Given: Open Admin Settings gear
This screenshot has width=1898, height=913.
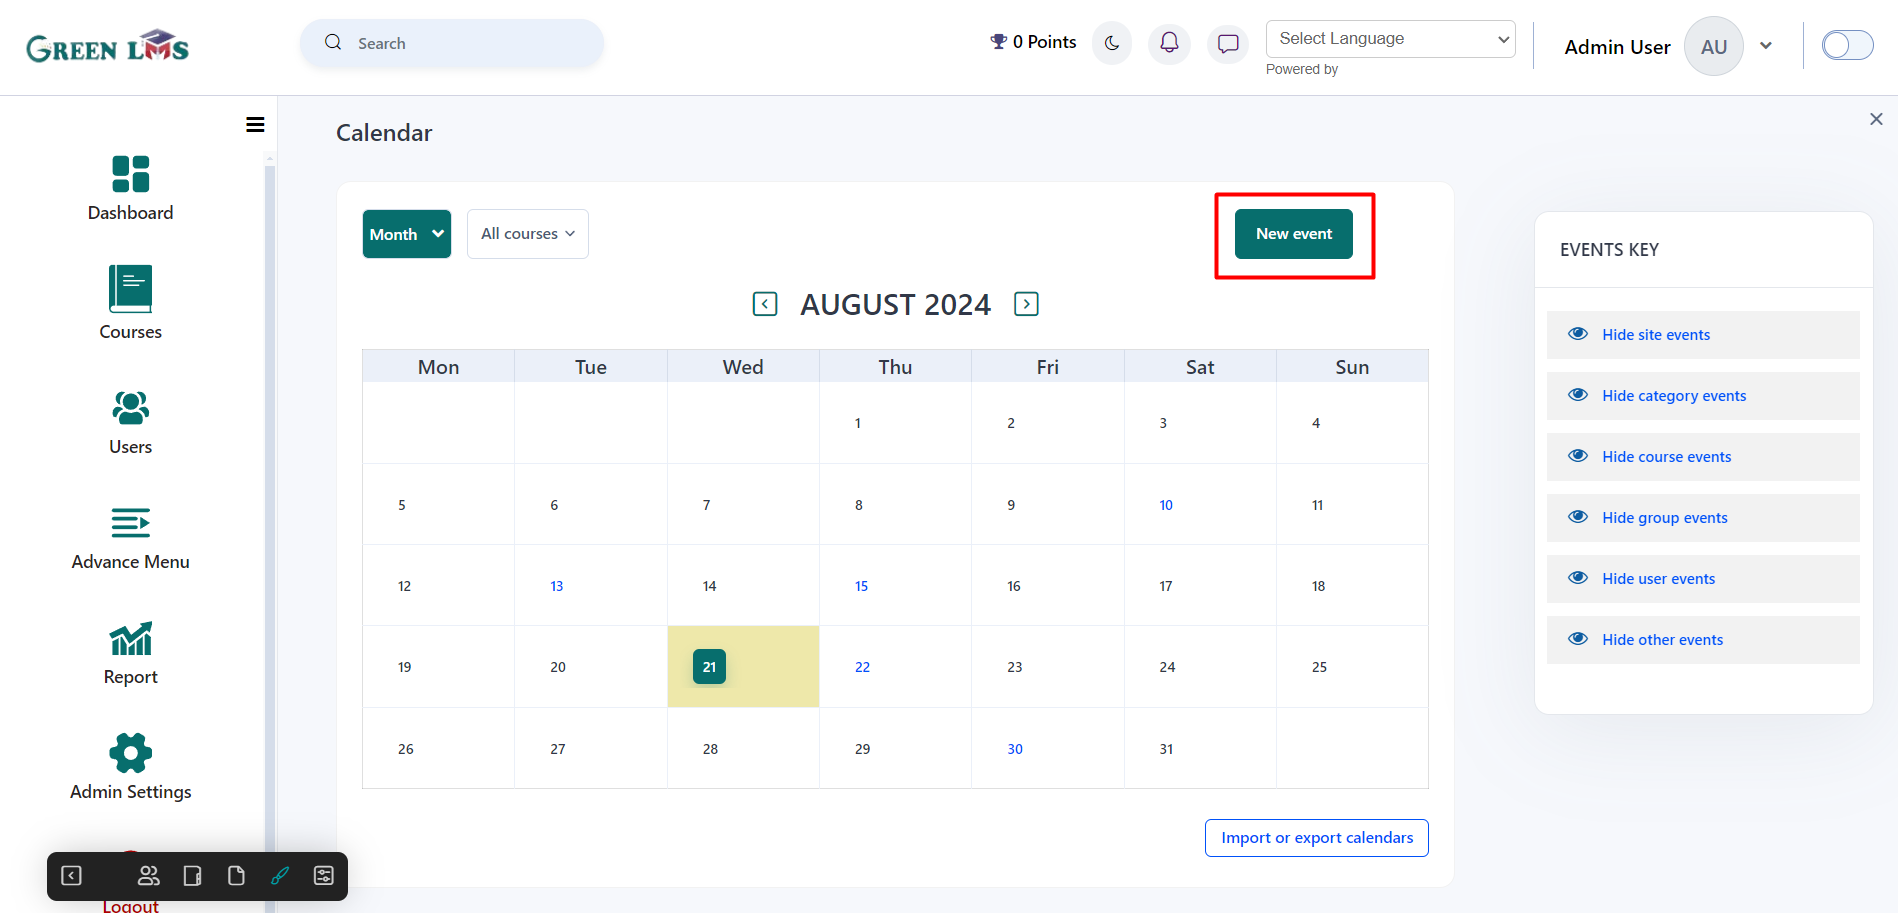Looking at the screenshot, I should point(130,753).
